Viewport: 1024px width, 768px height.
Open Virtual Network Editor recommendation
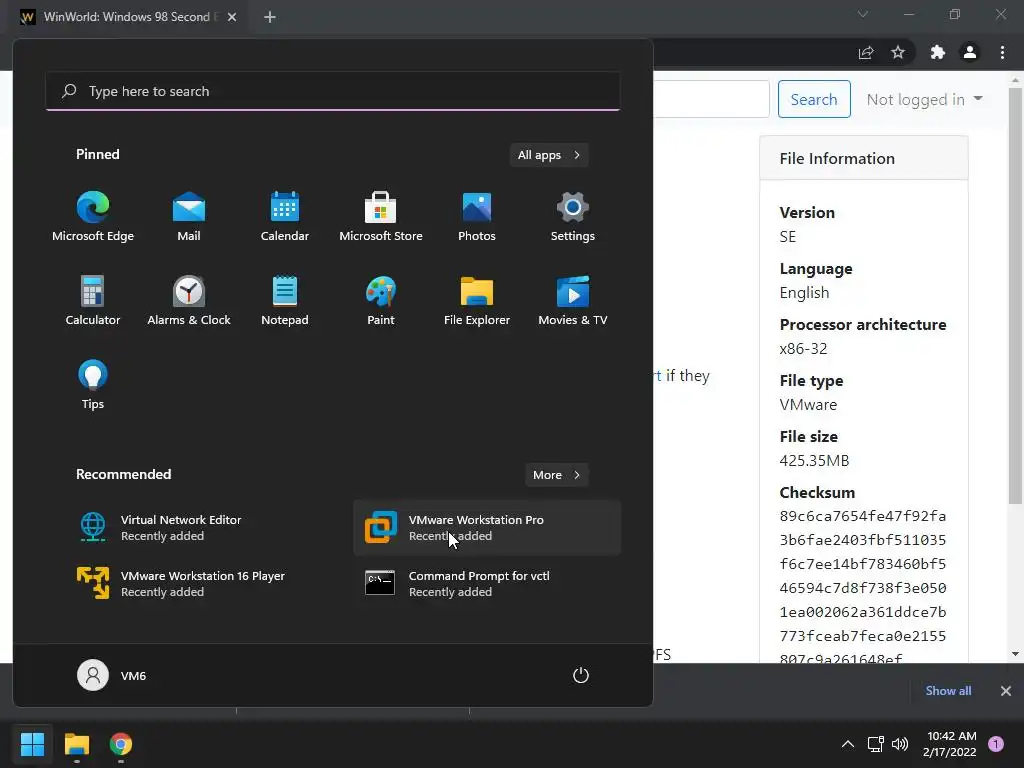tap(199, 528)
